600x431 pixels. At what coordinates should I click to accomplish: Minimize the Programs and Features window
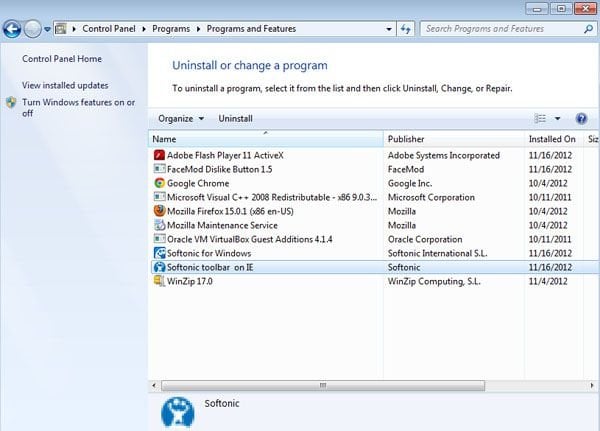click(x=537, y=8)
